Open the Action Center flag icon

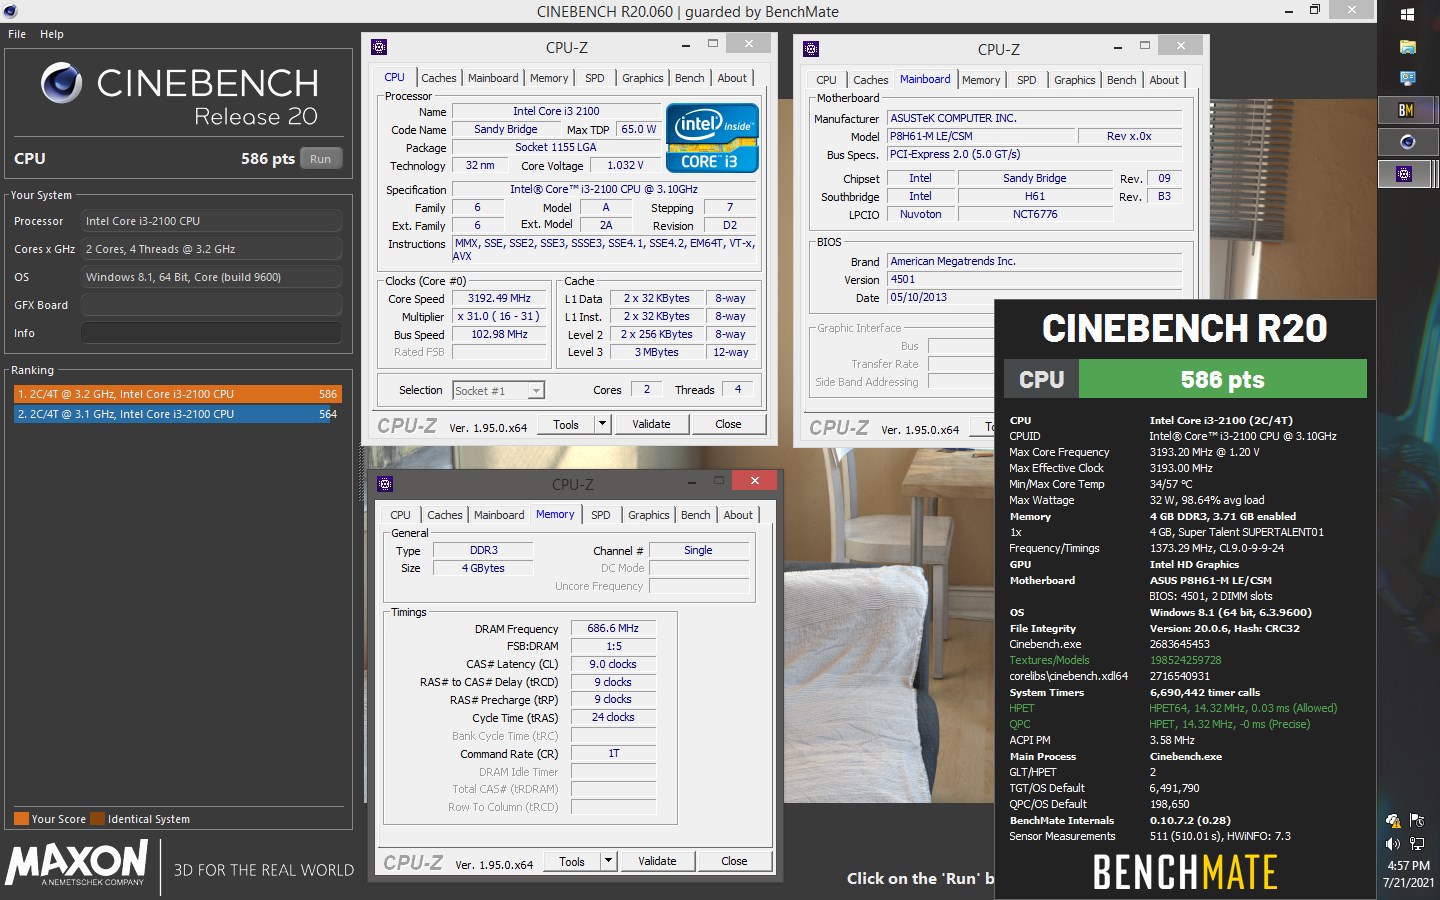coord(1417,821)
